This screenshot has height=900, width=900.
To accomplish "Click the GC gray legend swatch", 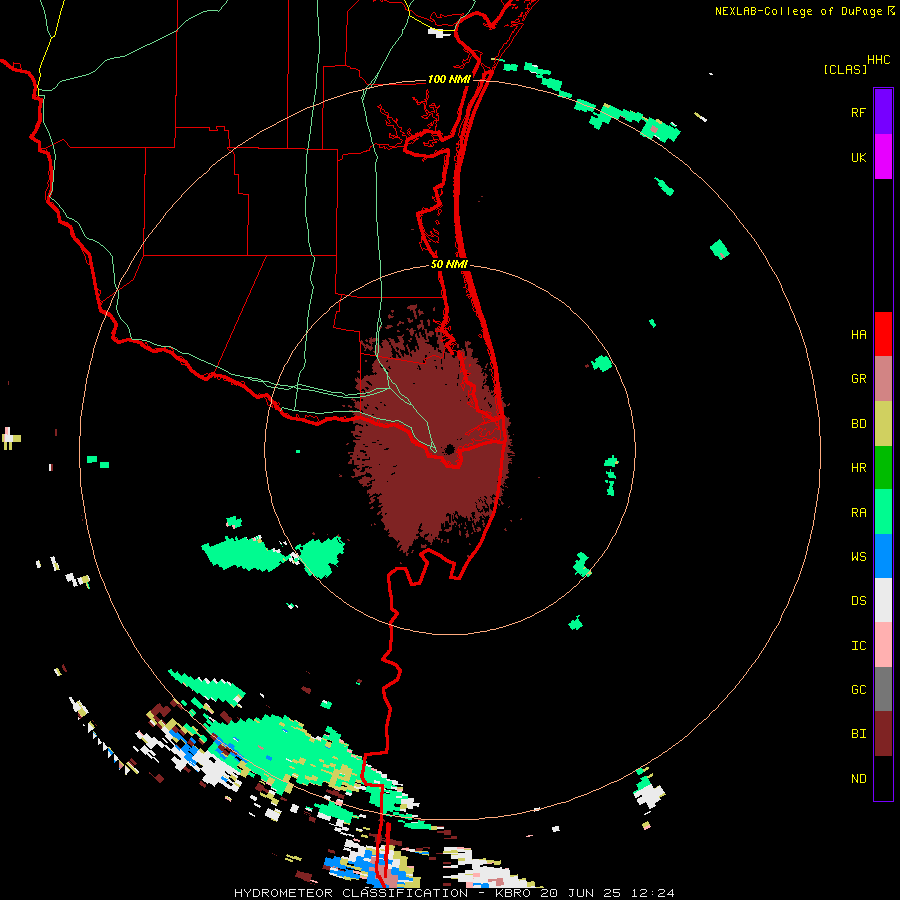I will [x=883, y=689].
